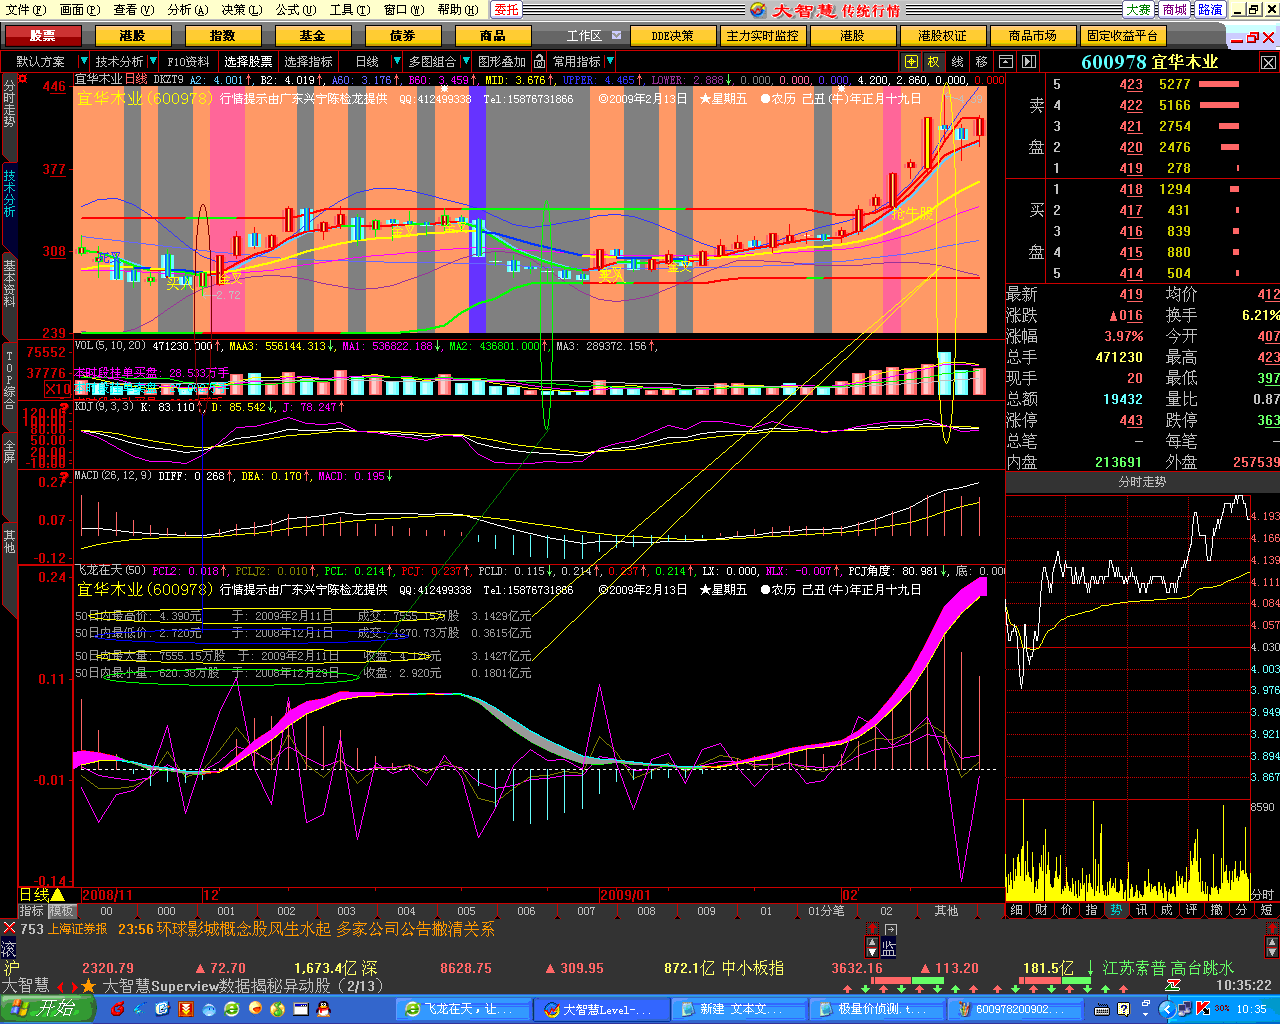This screenshot has width=1280, height=1024.
Task: Open the 文件(F) menu
Action: coord(25,9)
